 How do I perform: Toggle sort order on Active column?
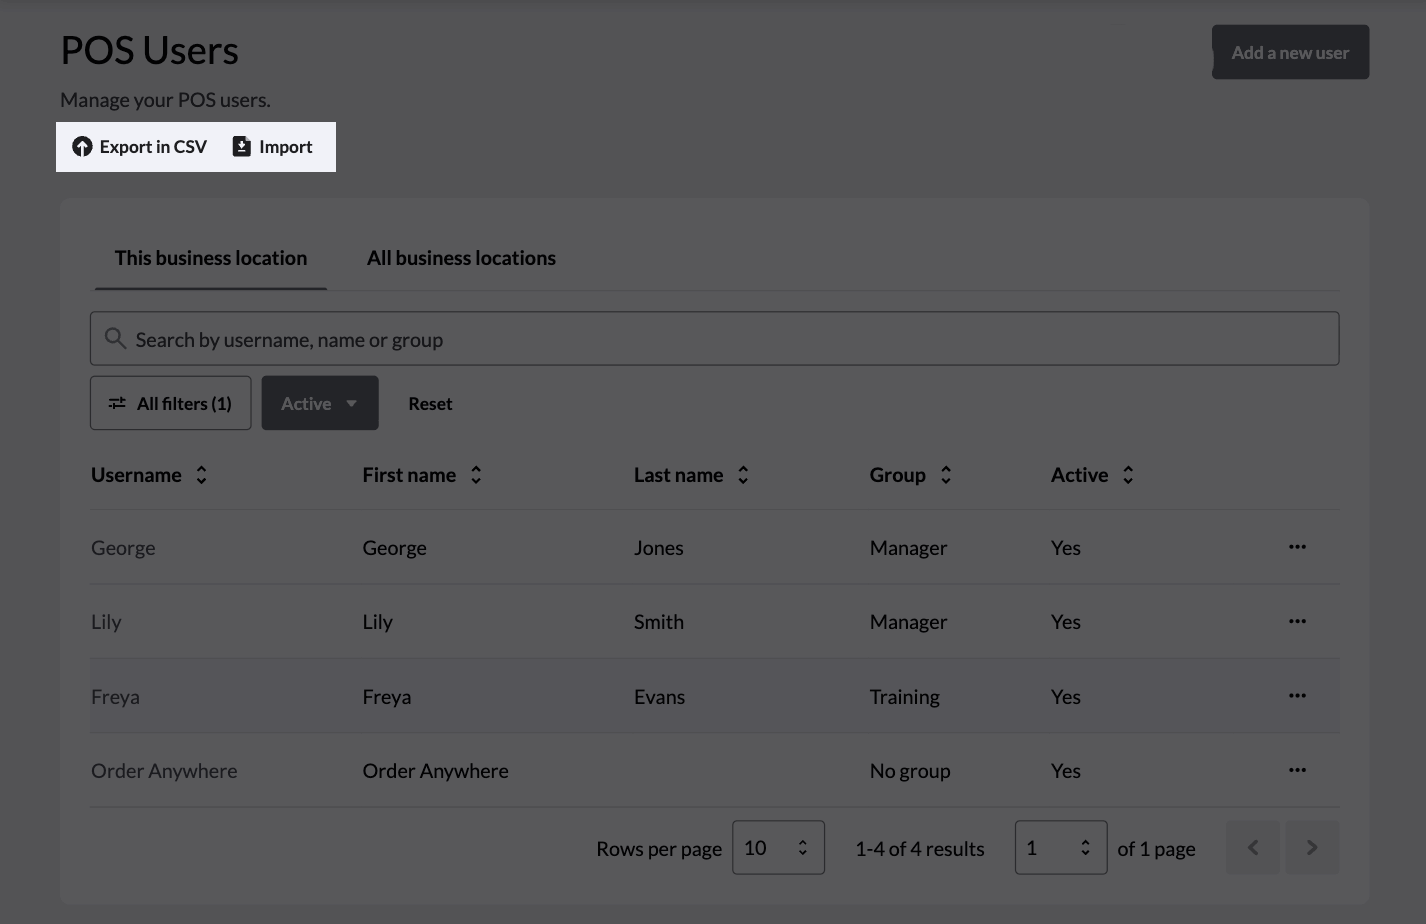coord(1127,475)
